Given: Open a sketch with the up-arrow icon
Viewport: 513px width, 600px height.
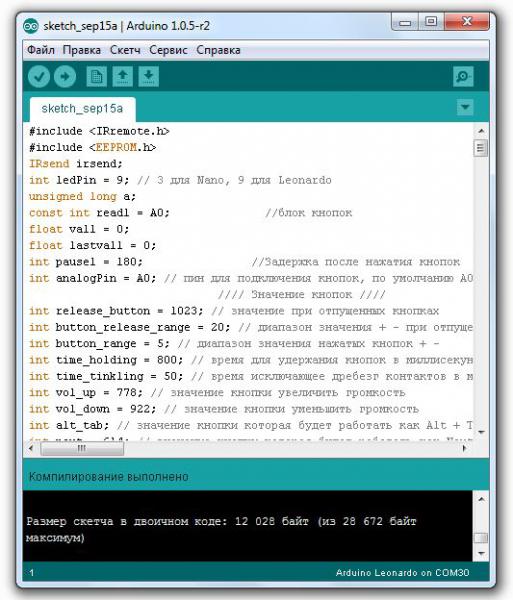Looking at the screenshot, I should tap(123, 77).
